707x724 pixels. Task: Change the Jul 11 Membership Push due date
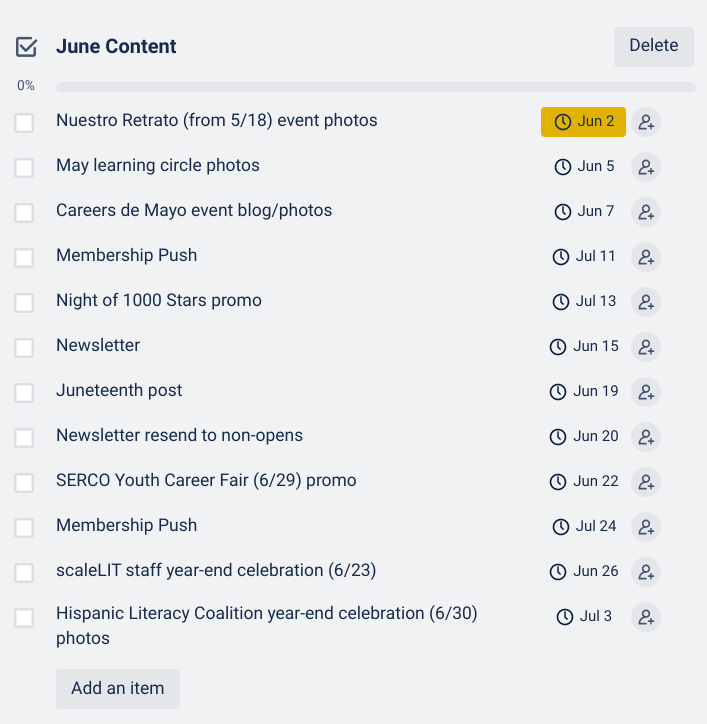click(585, 257)
